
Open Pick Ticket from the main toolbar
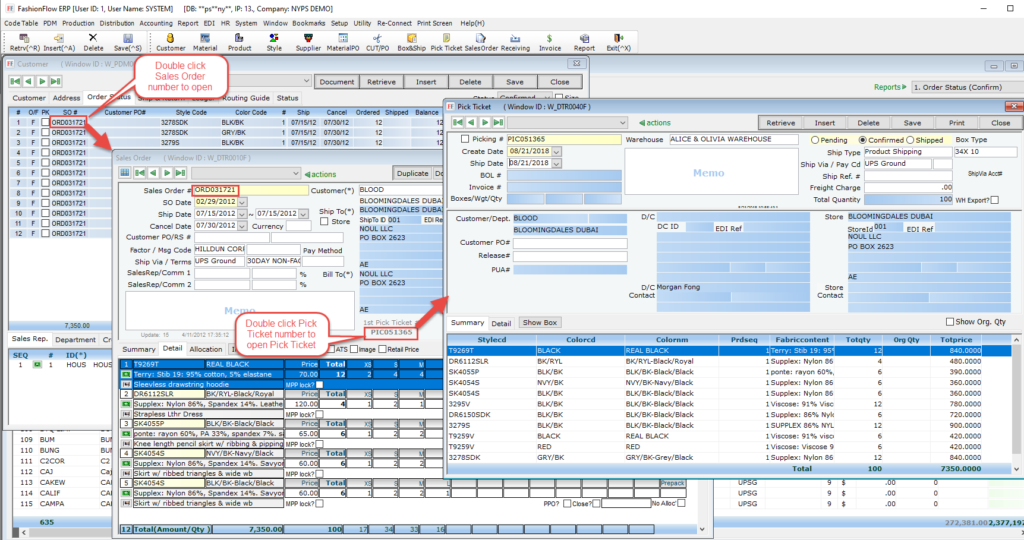click(447, 39)
